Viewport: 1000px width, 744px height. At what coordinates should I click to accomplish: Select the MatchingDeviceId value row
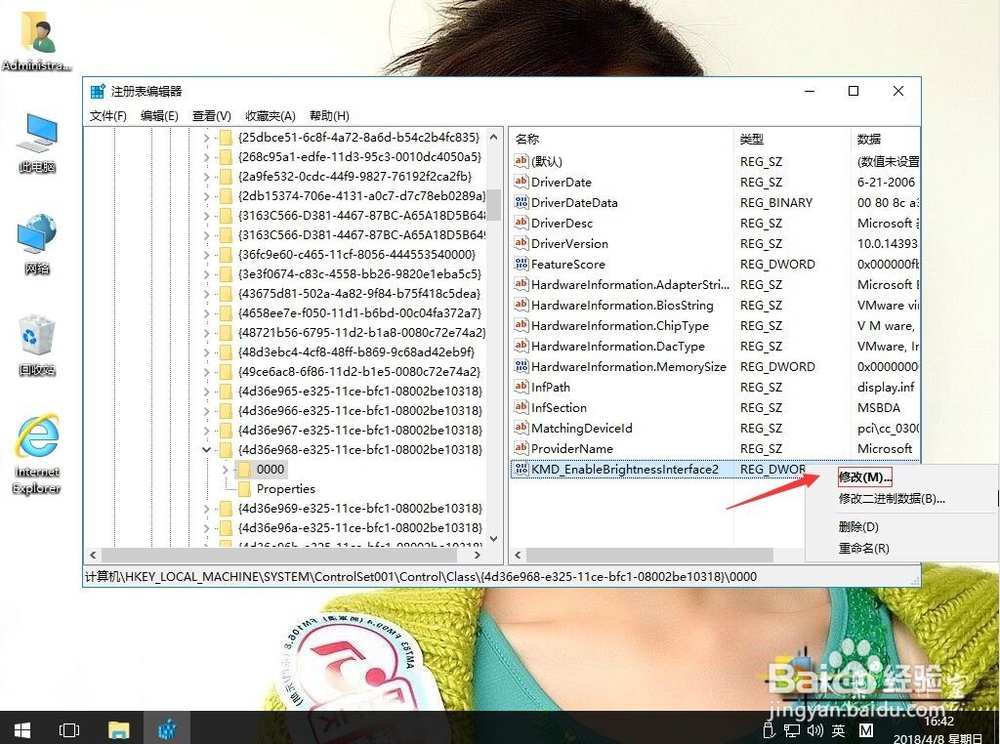(716, 428)
